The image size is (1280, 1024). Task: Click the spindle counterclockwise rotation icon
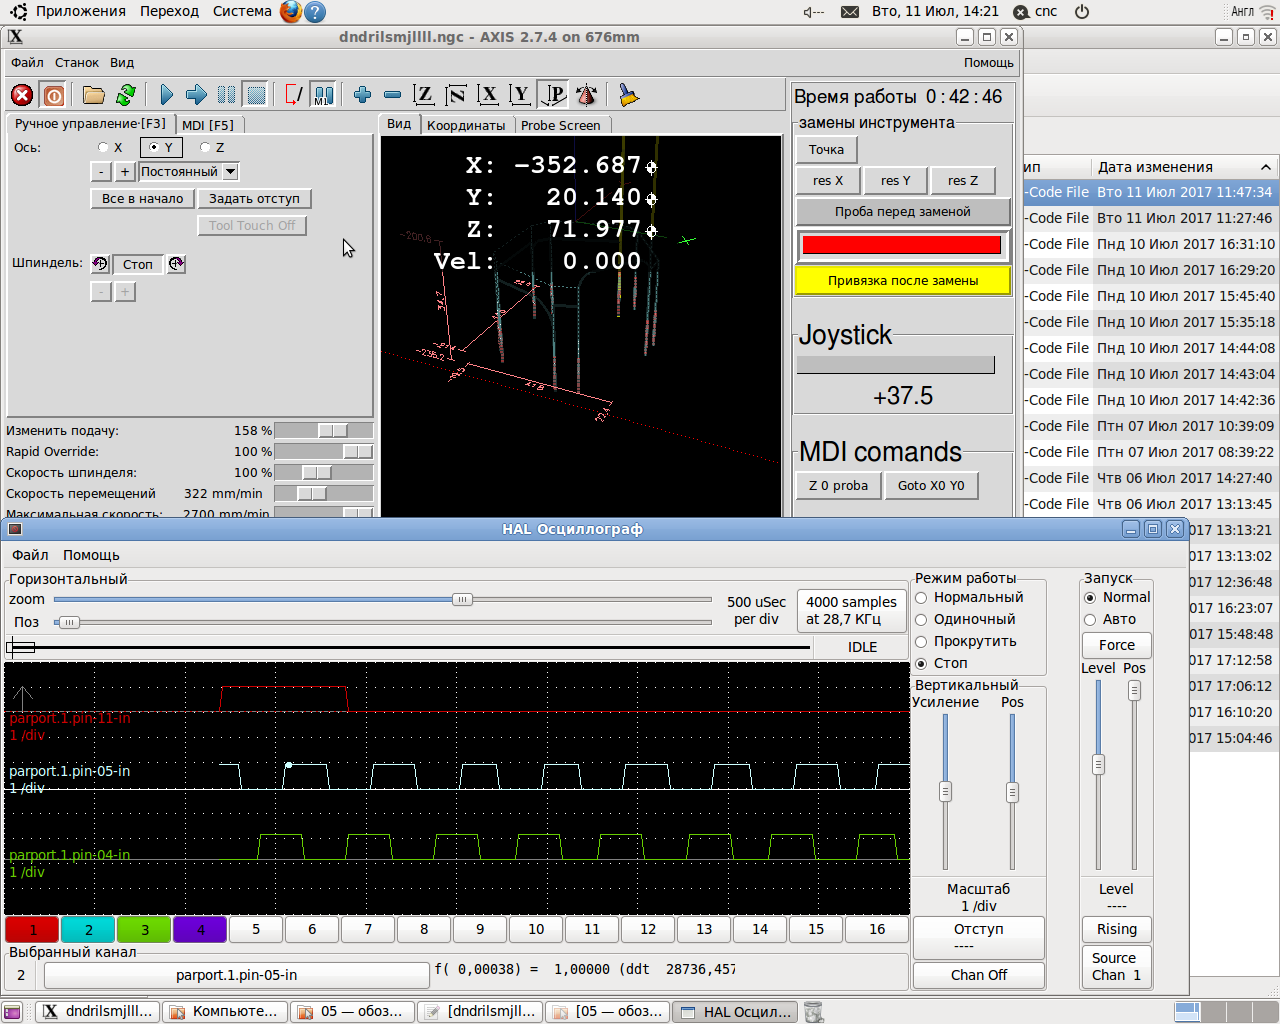pyautogui.click(x=100, y=264)
